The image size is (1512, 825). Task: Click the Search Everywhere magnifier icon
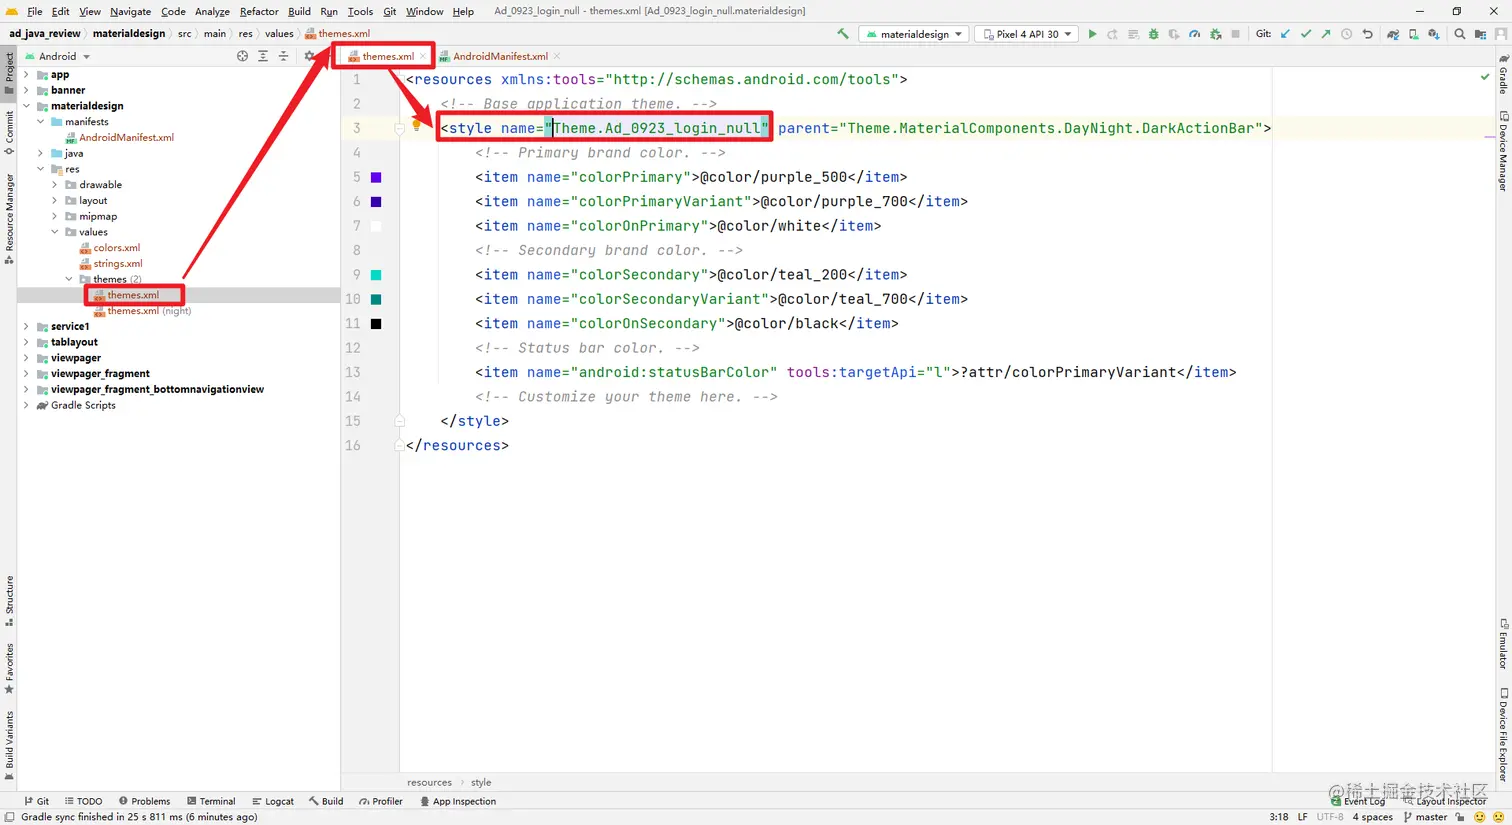click(x=1460, y=34)
